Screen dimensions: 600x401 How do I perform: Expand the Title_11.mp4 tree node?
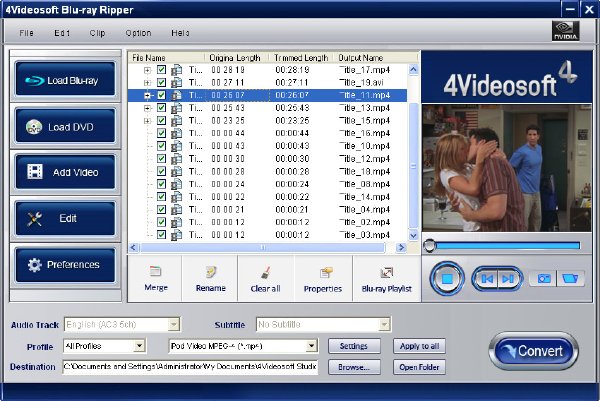(x=147, y=95)
